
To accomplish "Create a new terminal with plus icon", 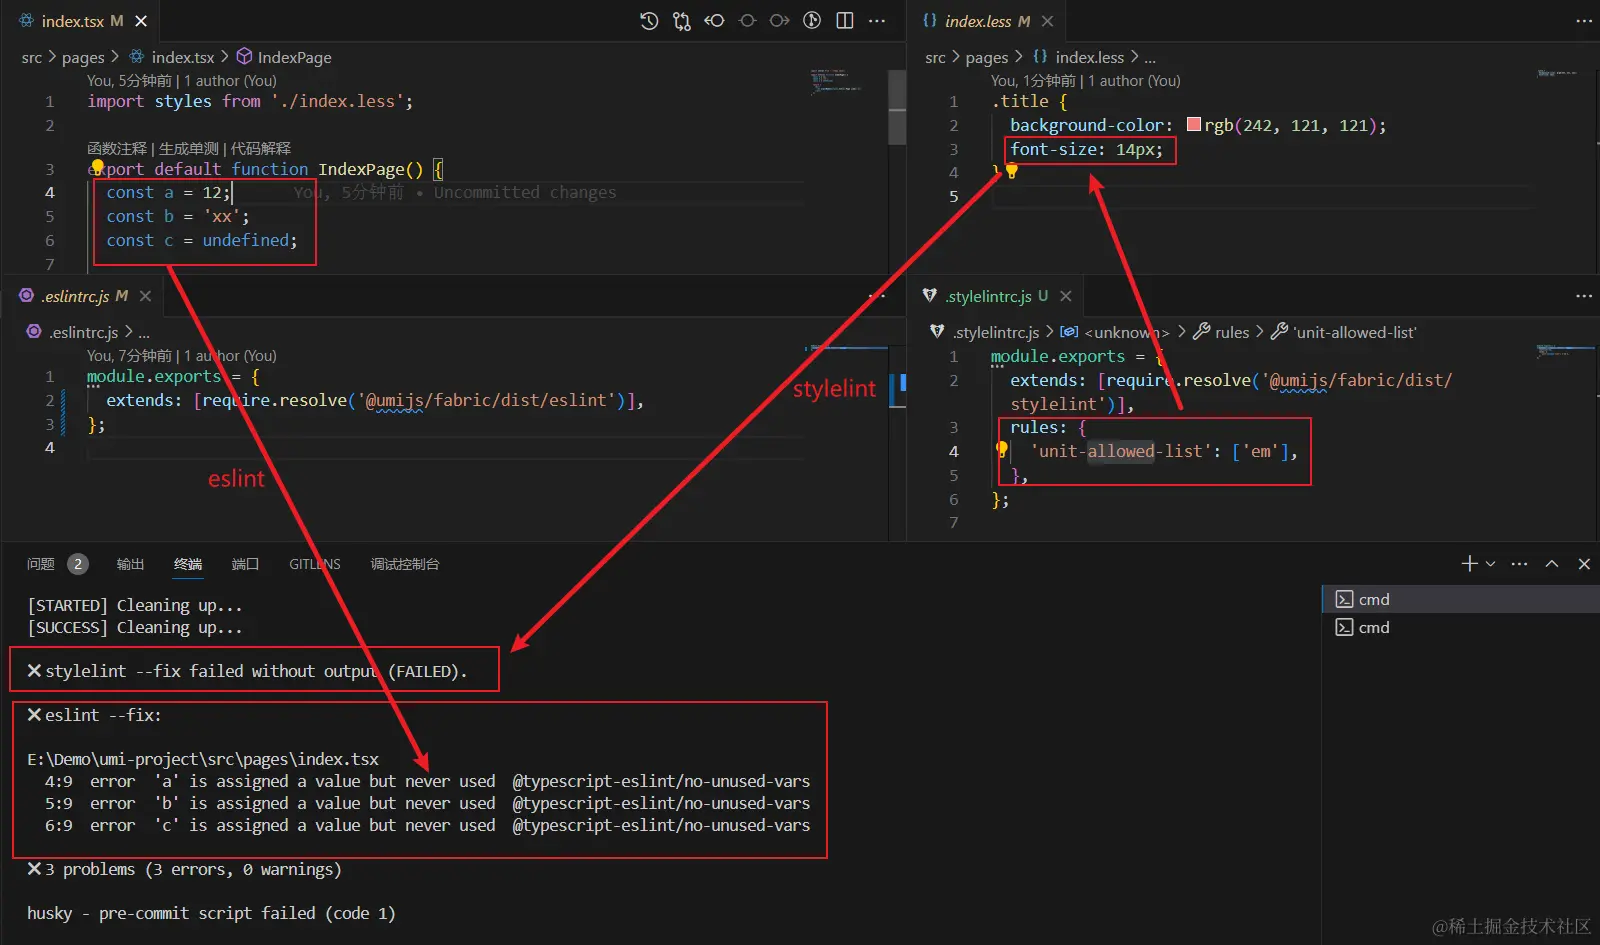I will coord(1469,564).
